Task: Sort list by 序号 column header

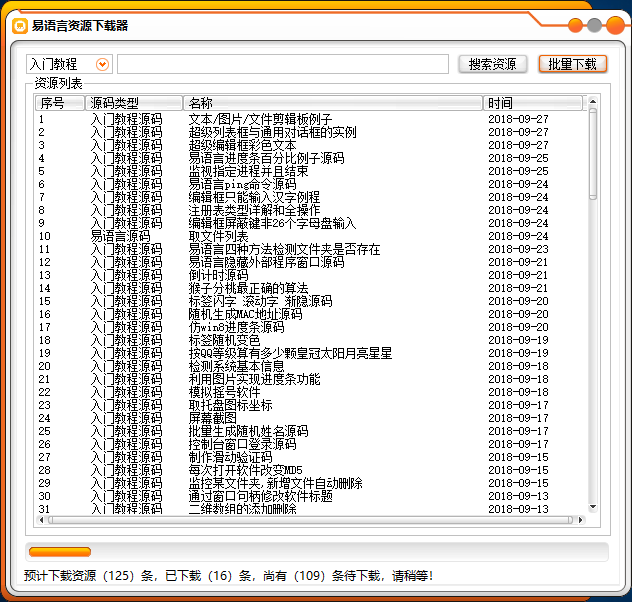Action: point(59,103)
